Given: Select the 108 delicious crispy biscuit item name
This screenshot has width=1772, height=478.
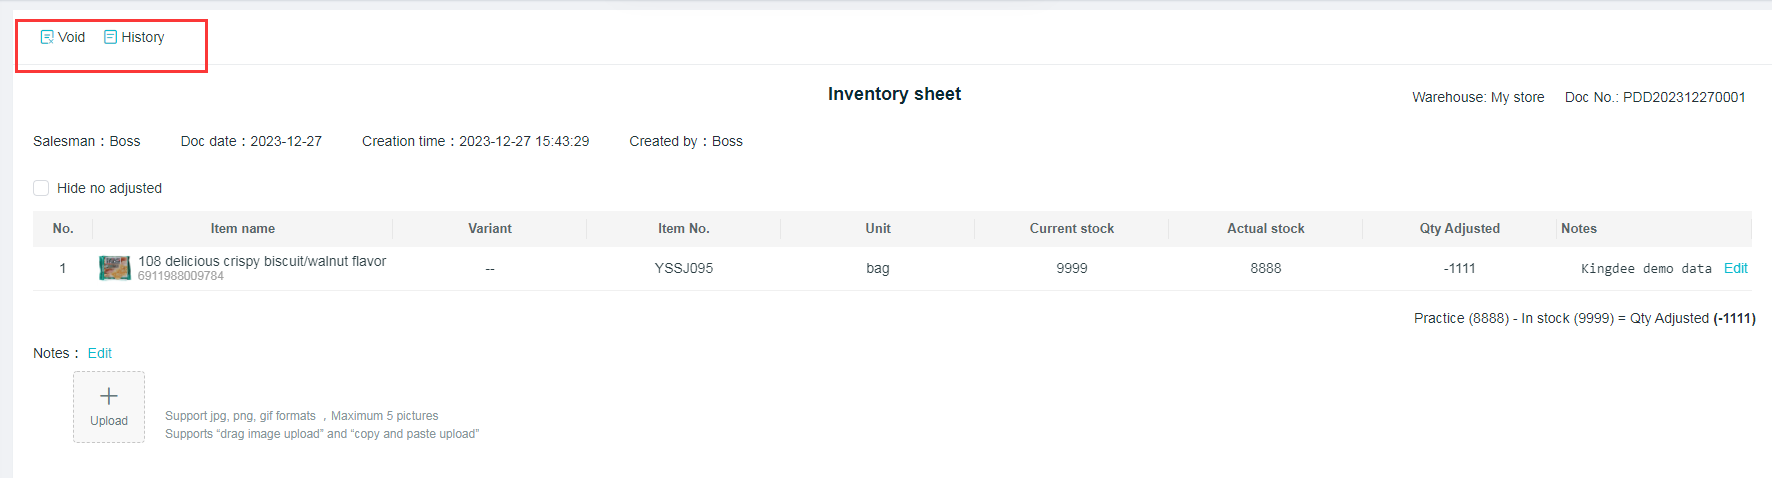Looking at the screenshot, I should point(262,261).
